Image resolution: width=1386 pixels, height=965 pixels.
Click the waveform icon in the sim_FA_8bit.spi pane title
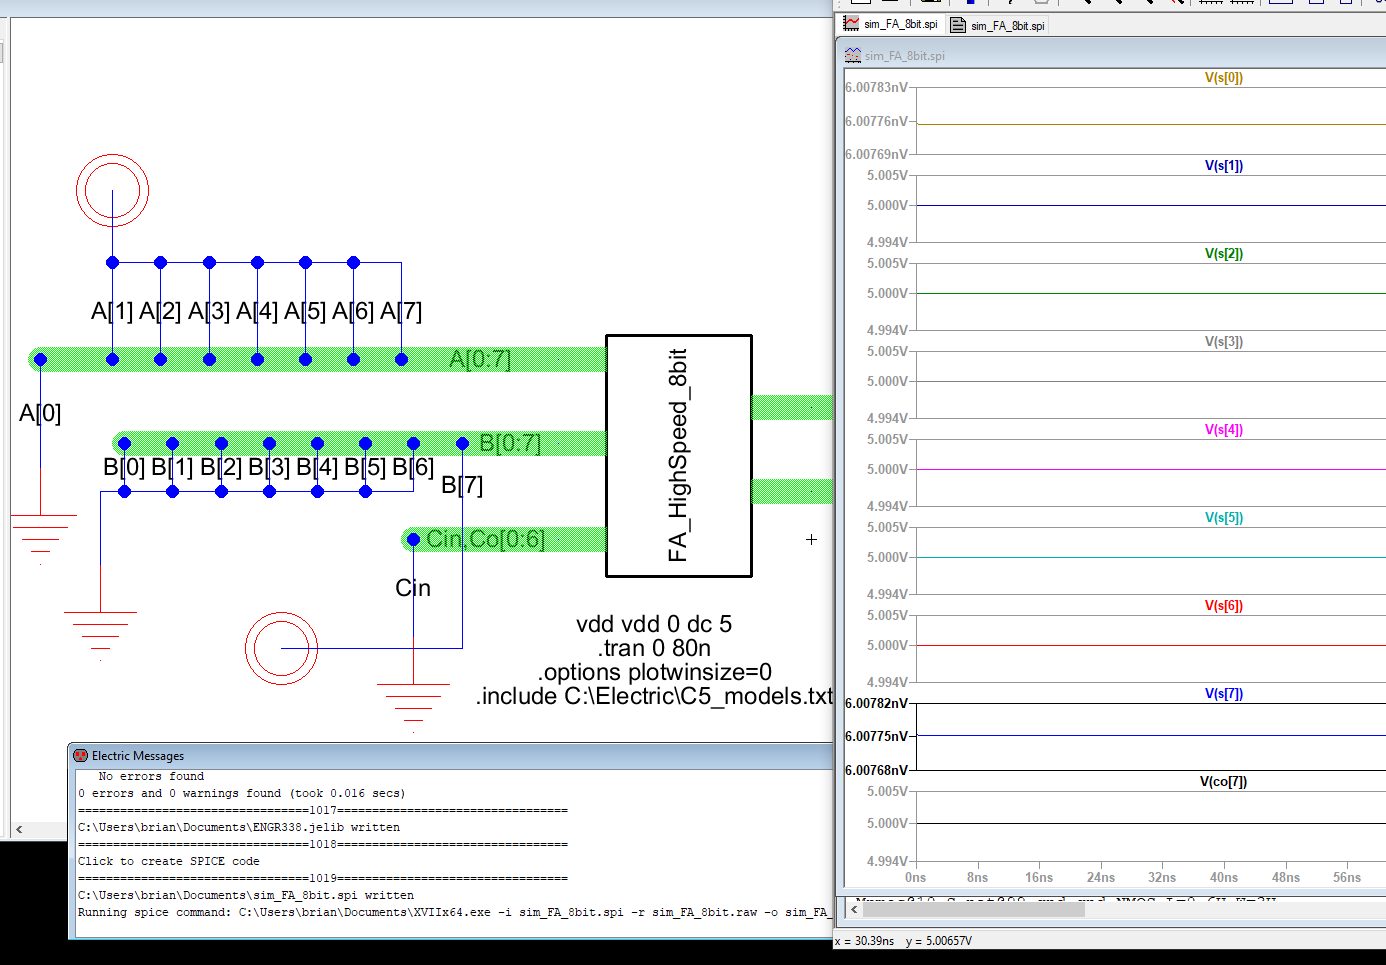tap(852, 56)
